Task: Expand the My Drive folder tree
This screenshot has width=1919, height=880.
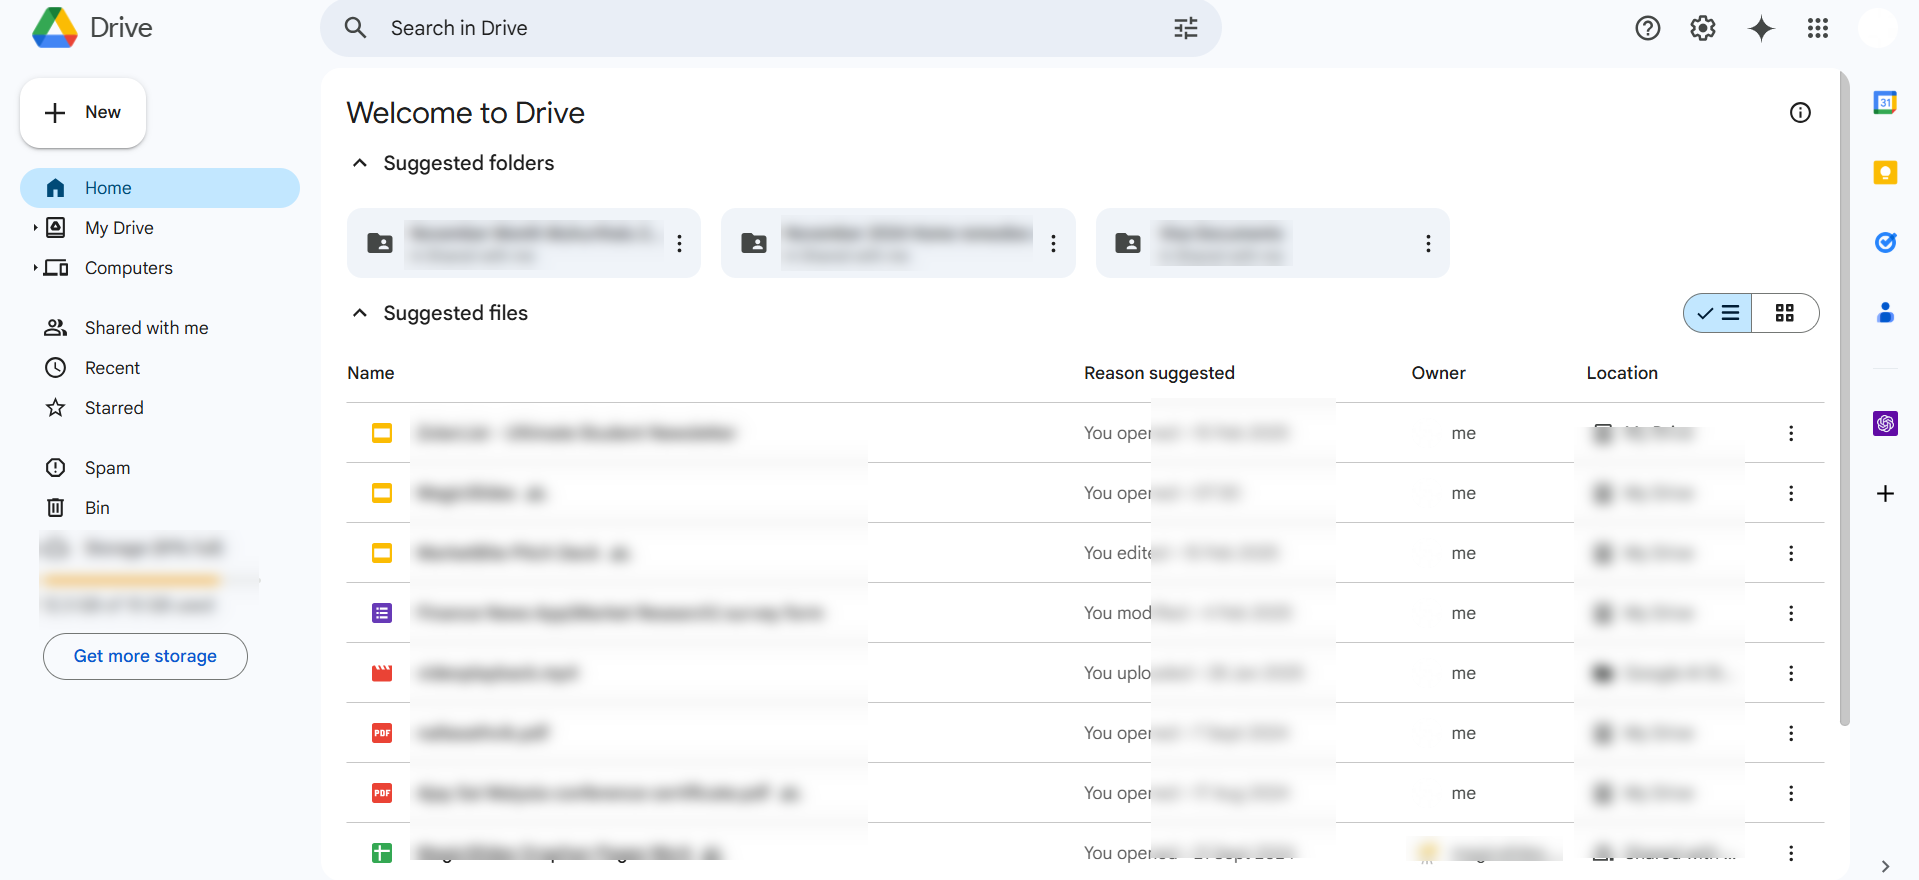Action: [35, 228]
